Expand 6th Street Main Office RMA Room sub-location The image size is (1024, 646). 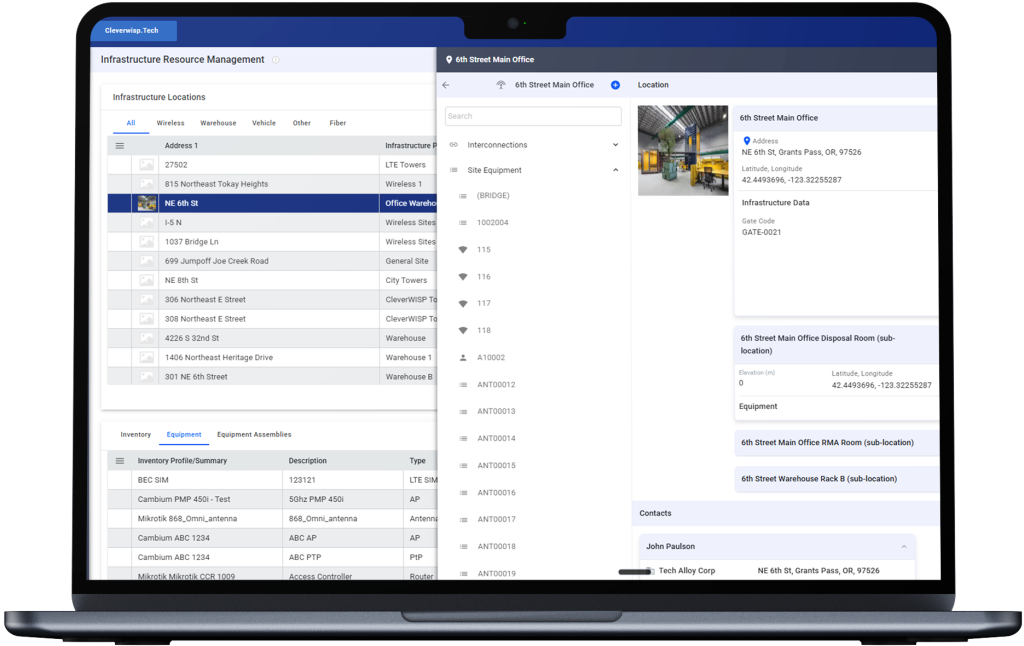tap(836, 443)
